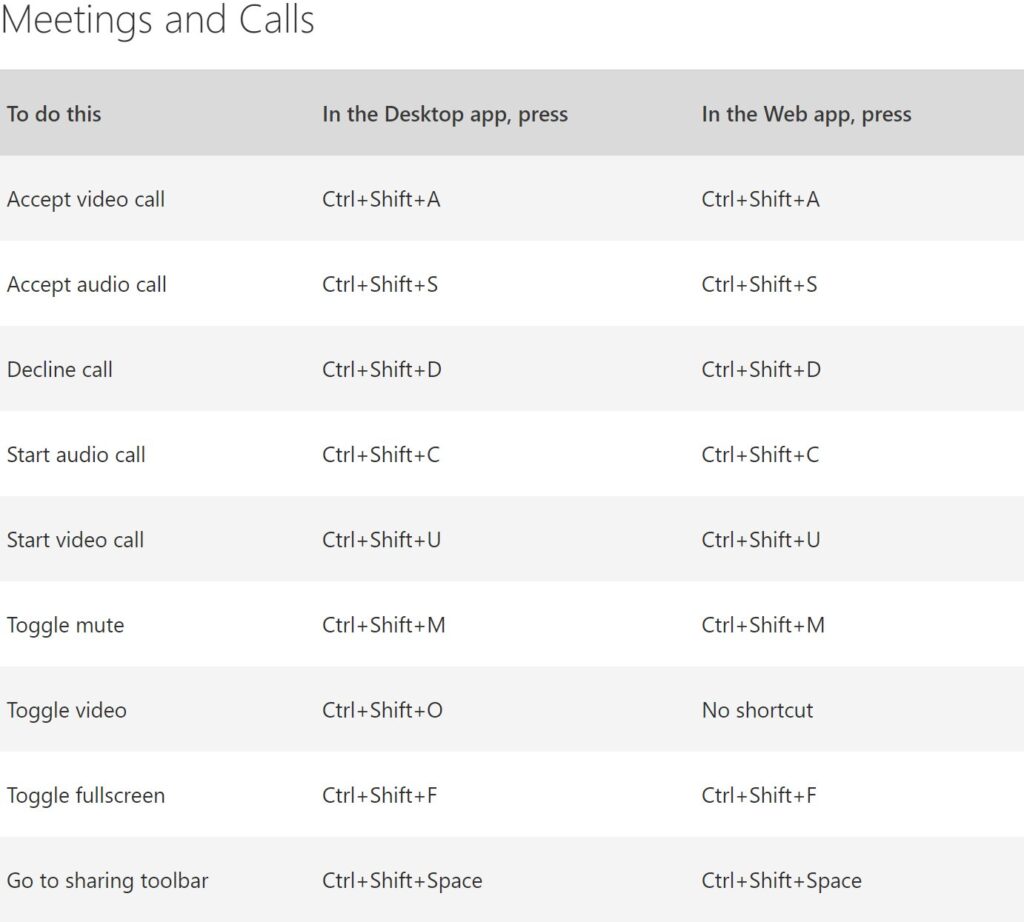
Task: Click the 'No shortcut' web app cell
Action: click(x=757, y=711)
